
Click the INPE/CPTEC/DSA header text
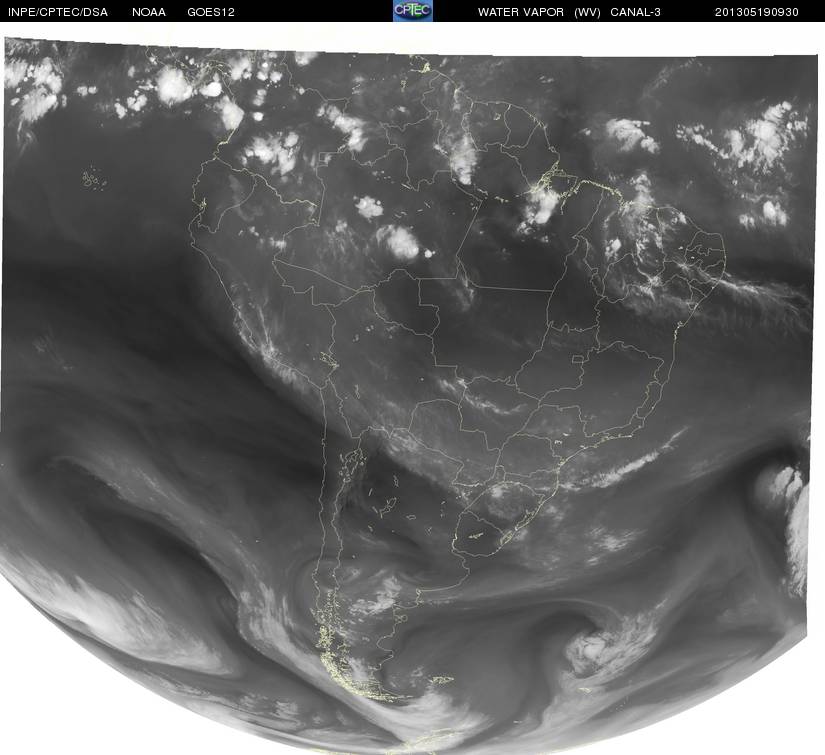pyautogui.click(x=58, y=12)
